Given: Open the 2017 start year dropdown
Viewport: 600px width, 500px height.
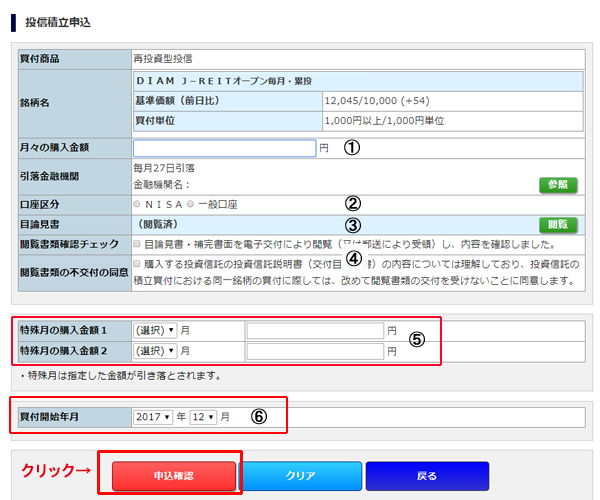Looking at the screenshot, I should click(x=152, y=416).
